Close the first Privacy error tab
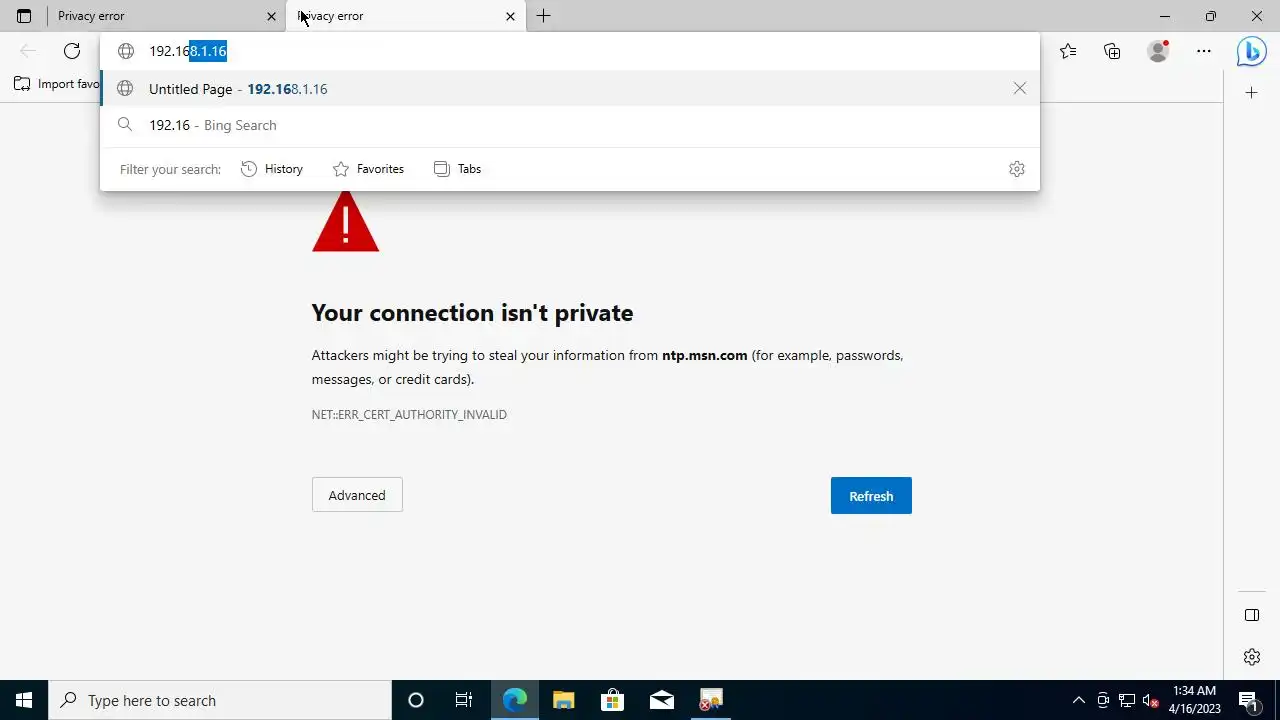 pos(271,16)
